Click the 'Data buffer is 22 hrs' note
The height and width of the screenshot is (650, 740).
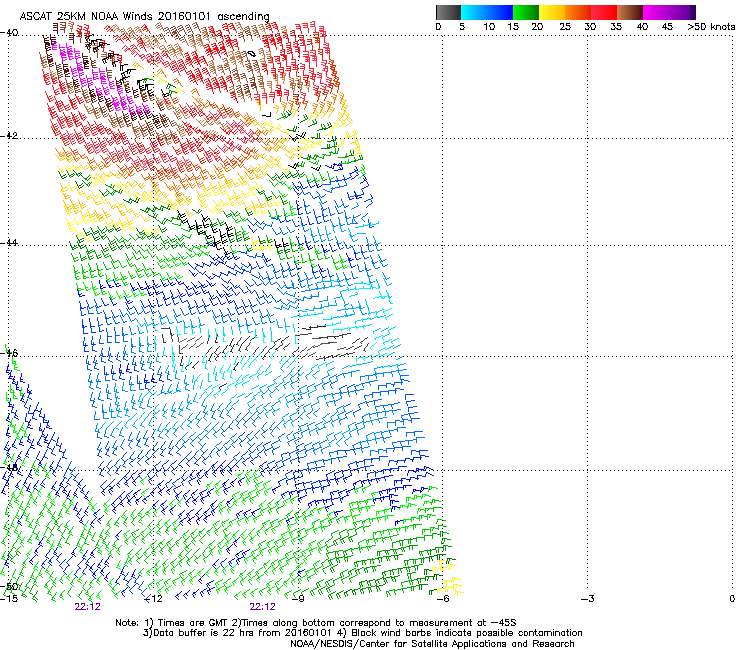pos(363,633)
